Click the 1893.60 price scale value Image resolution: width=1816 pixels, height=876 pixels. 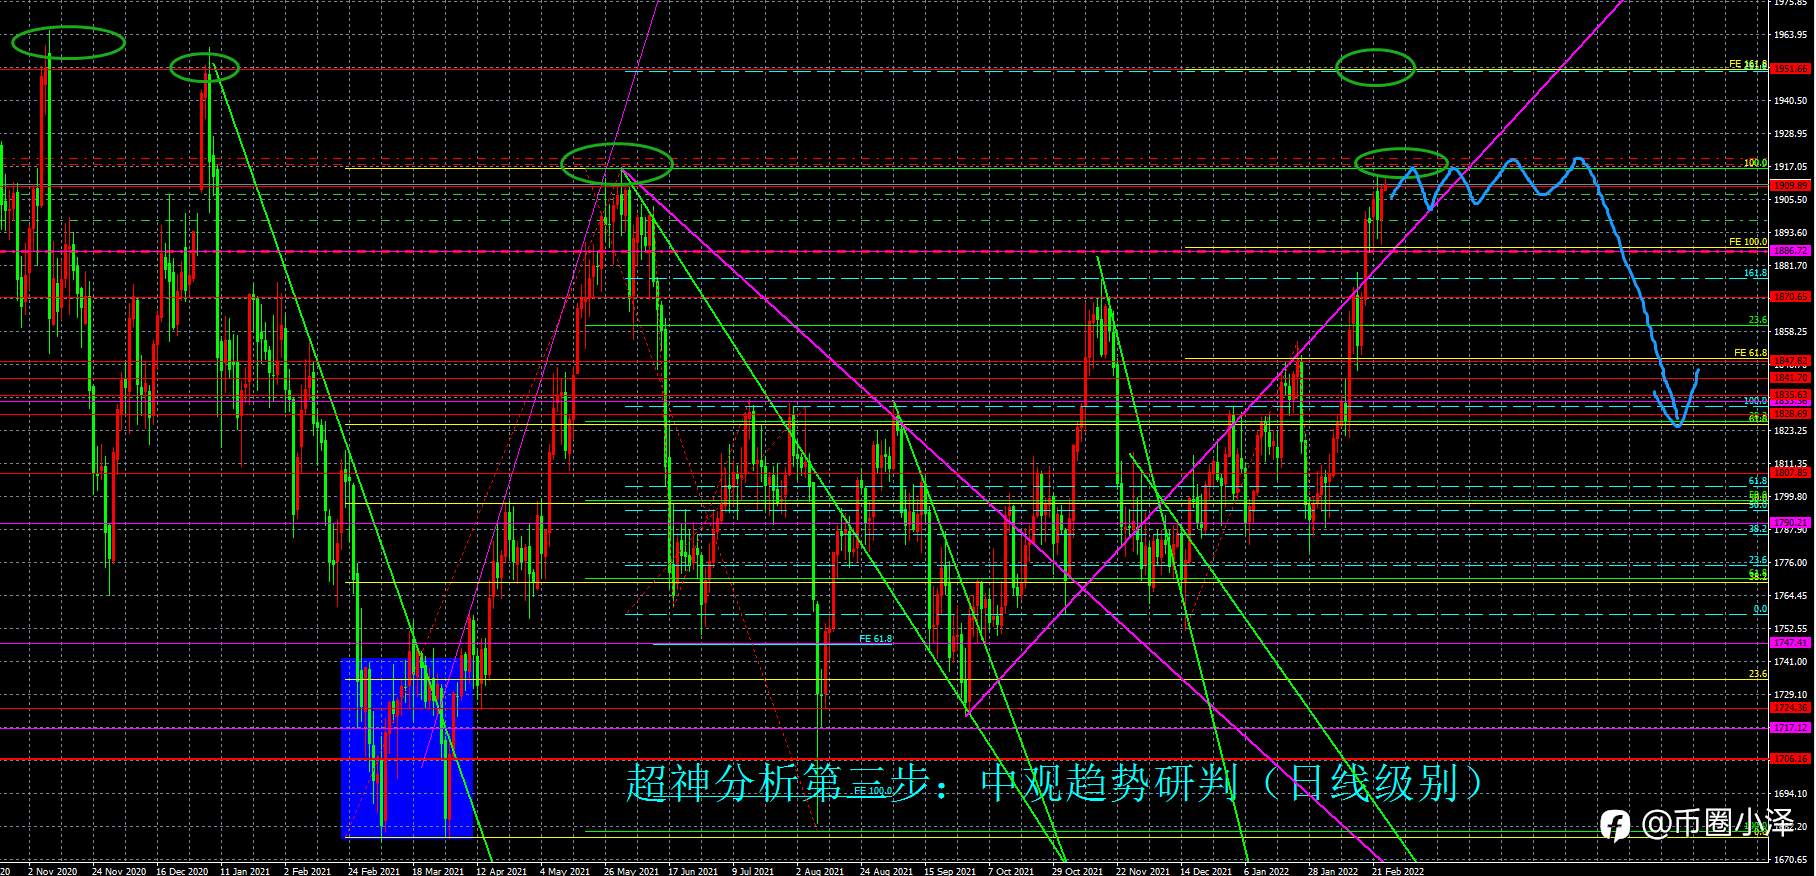click(x=1790, y=233)
